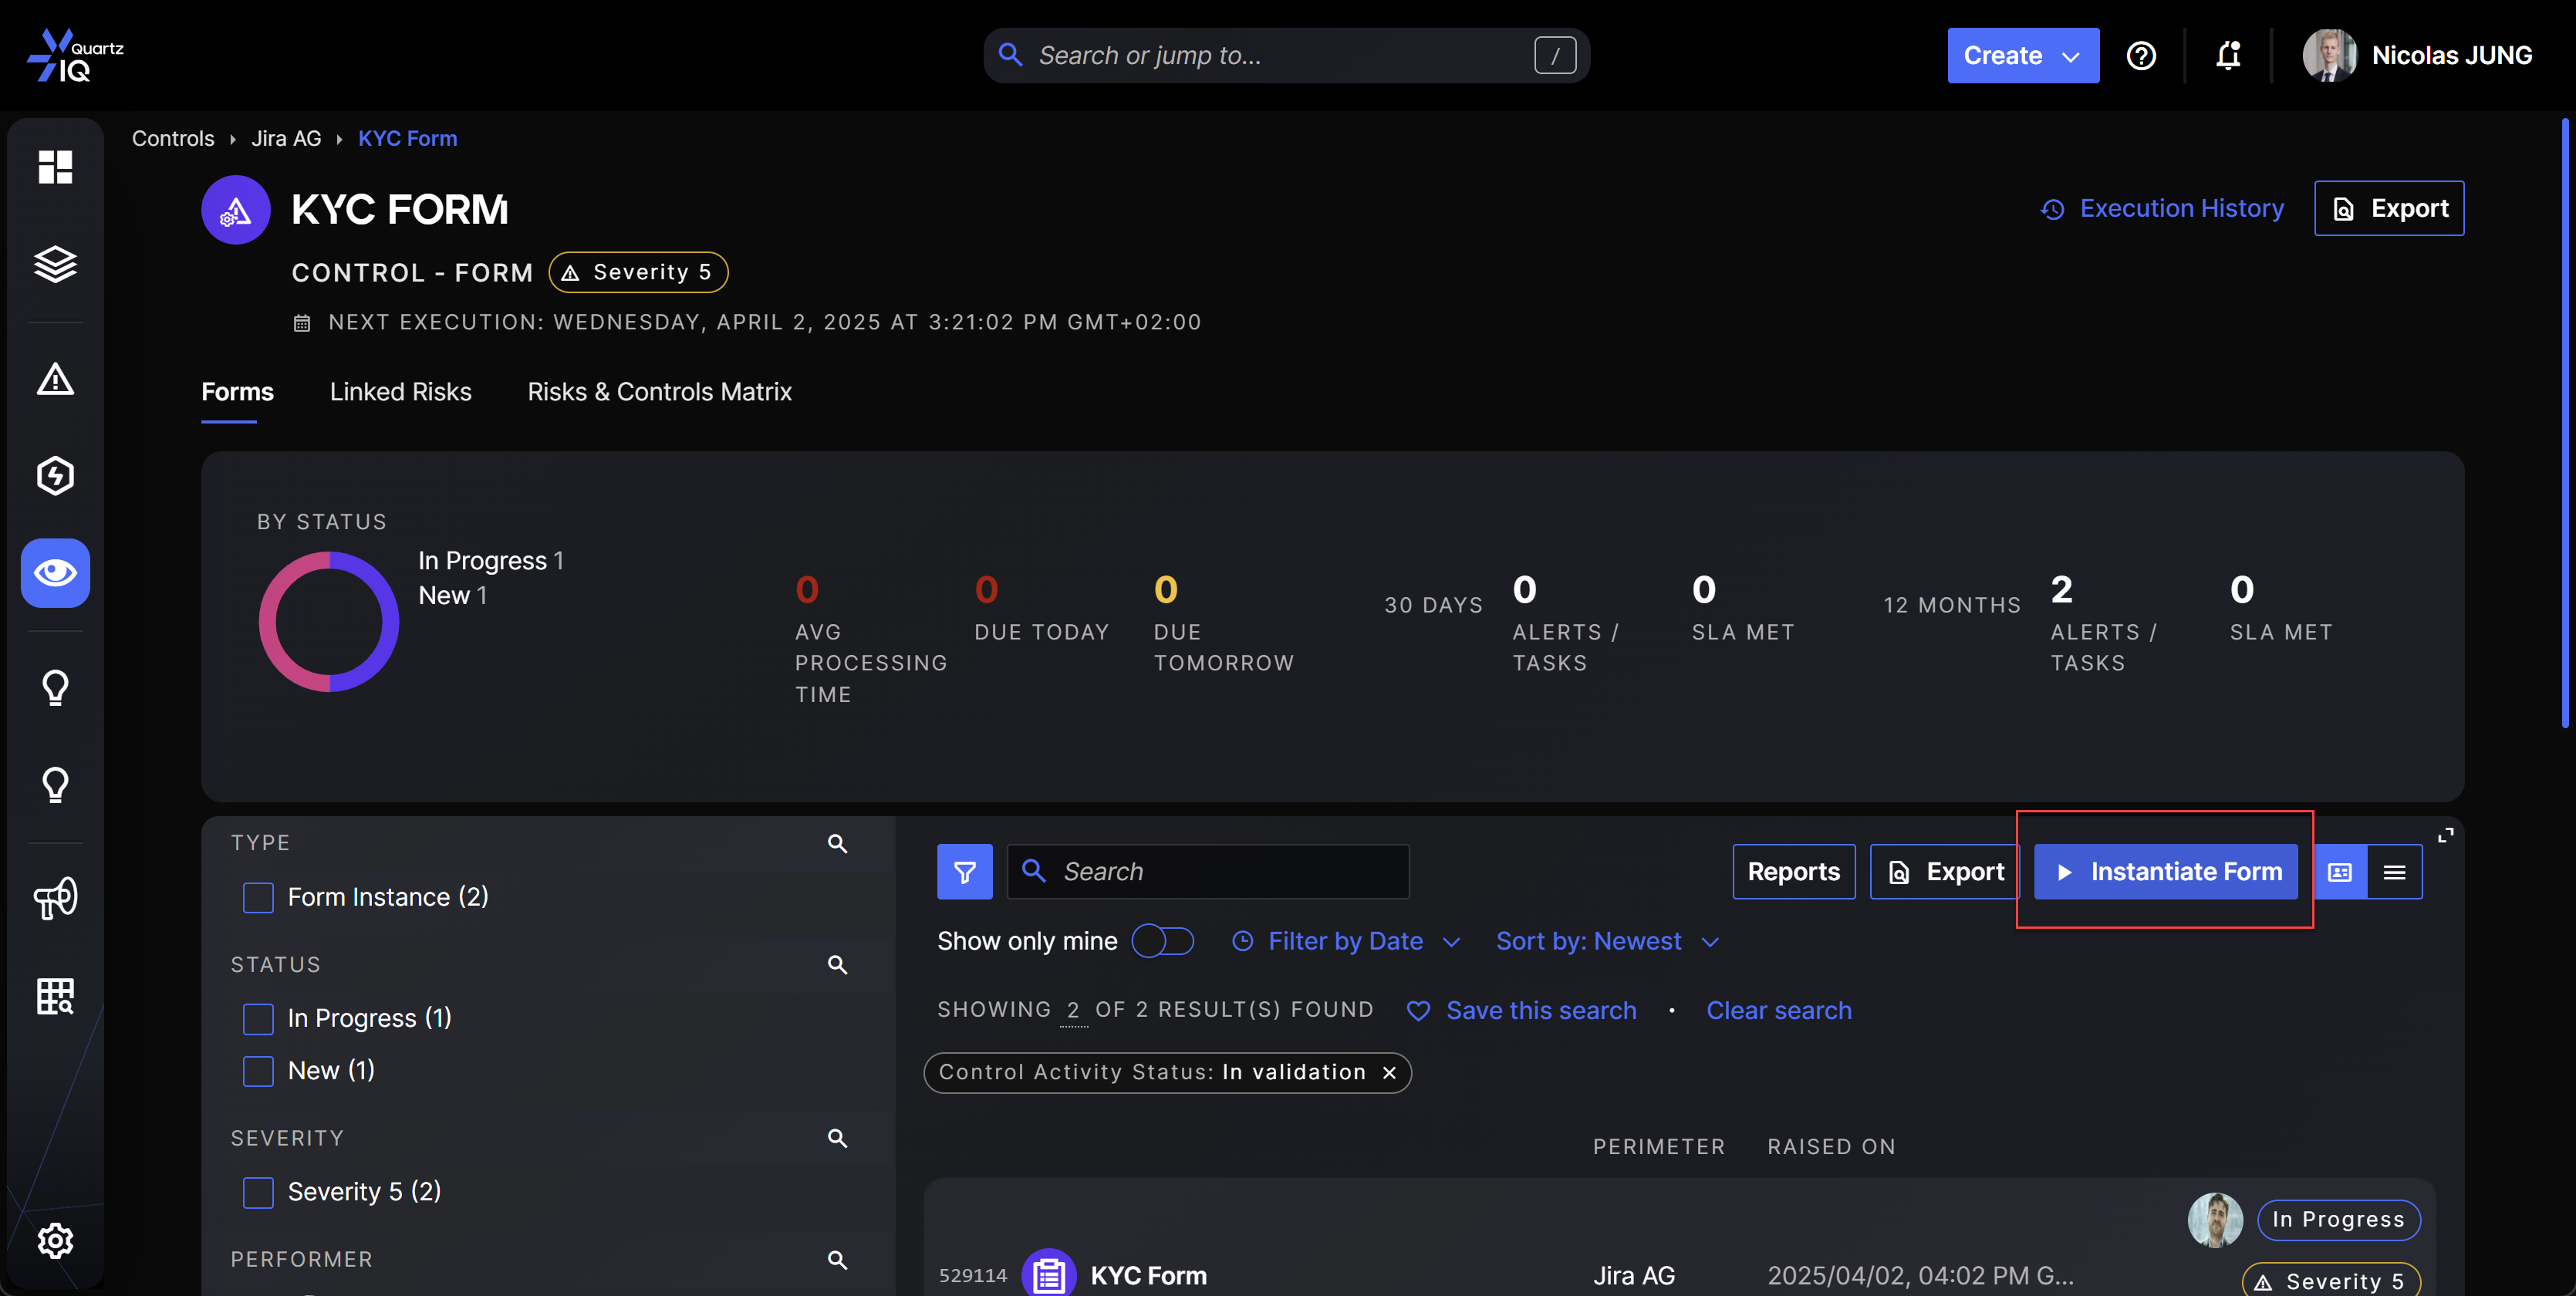The width and height of the screenshot is (2576, 1296).
Task: Click the megaphone sidebar icon
Action: point(55,897)
